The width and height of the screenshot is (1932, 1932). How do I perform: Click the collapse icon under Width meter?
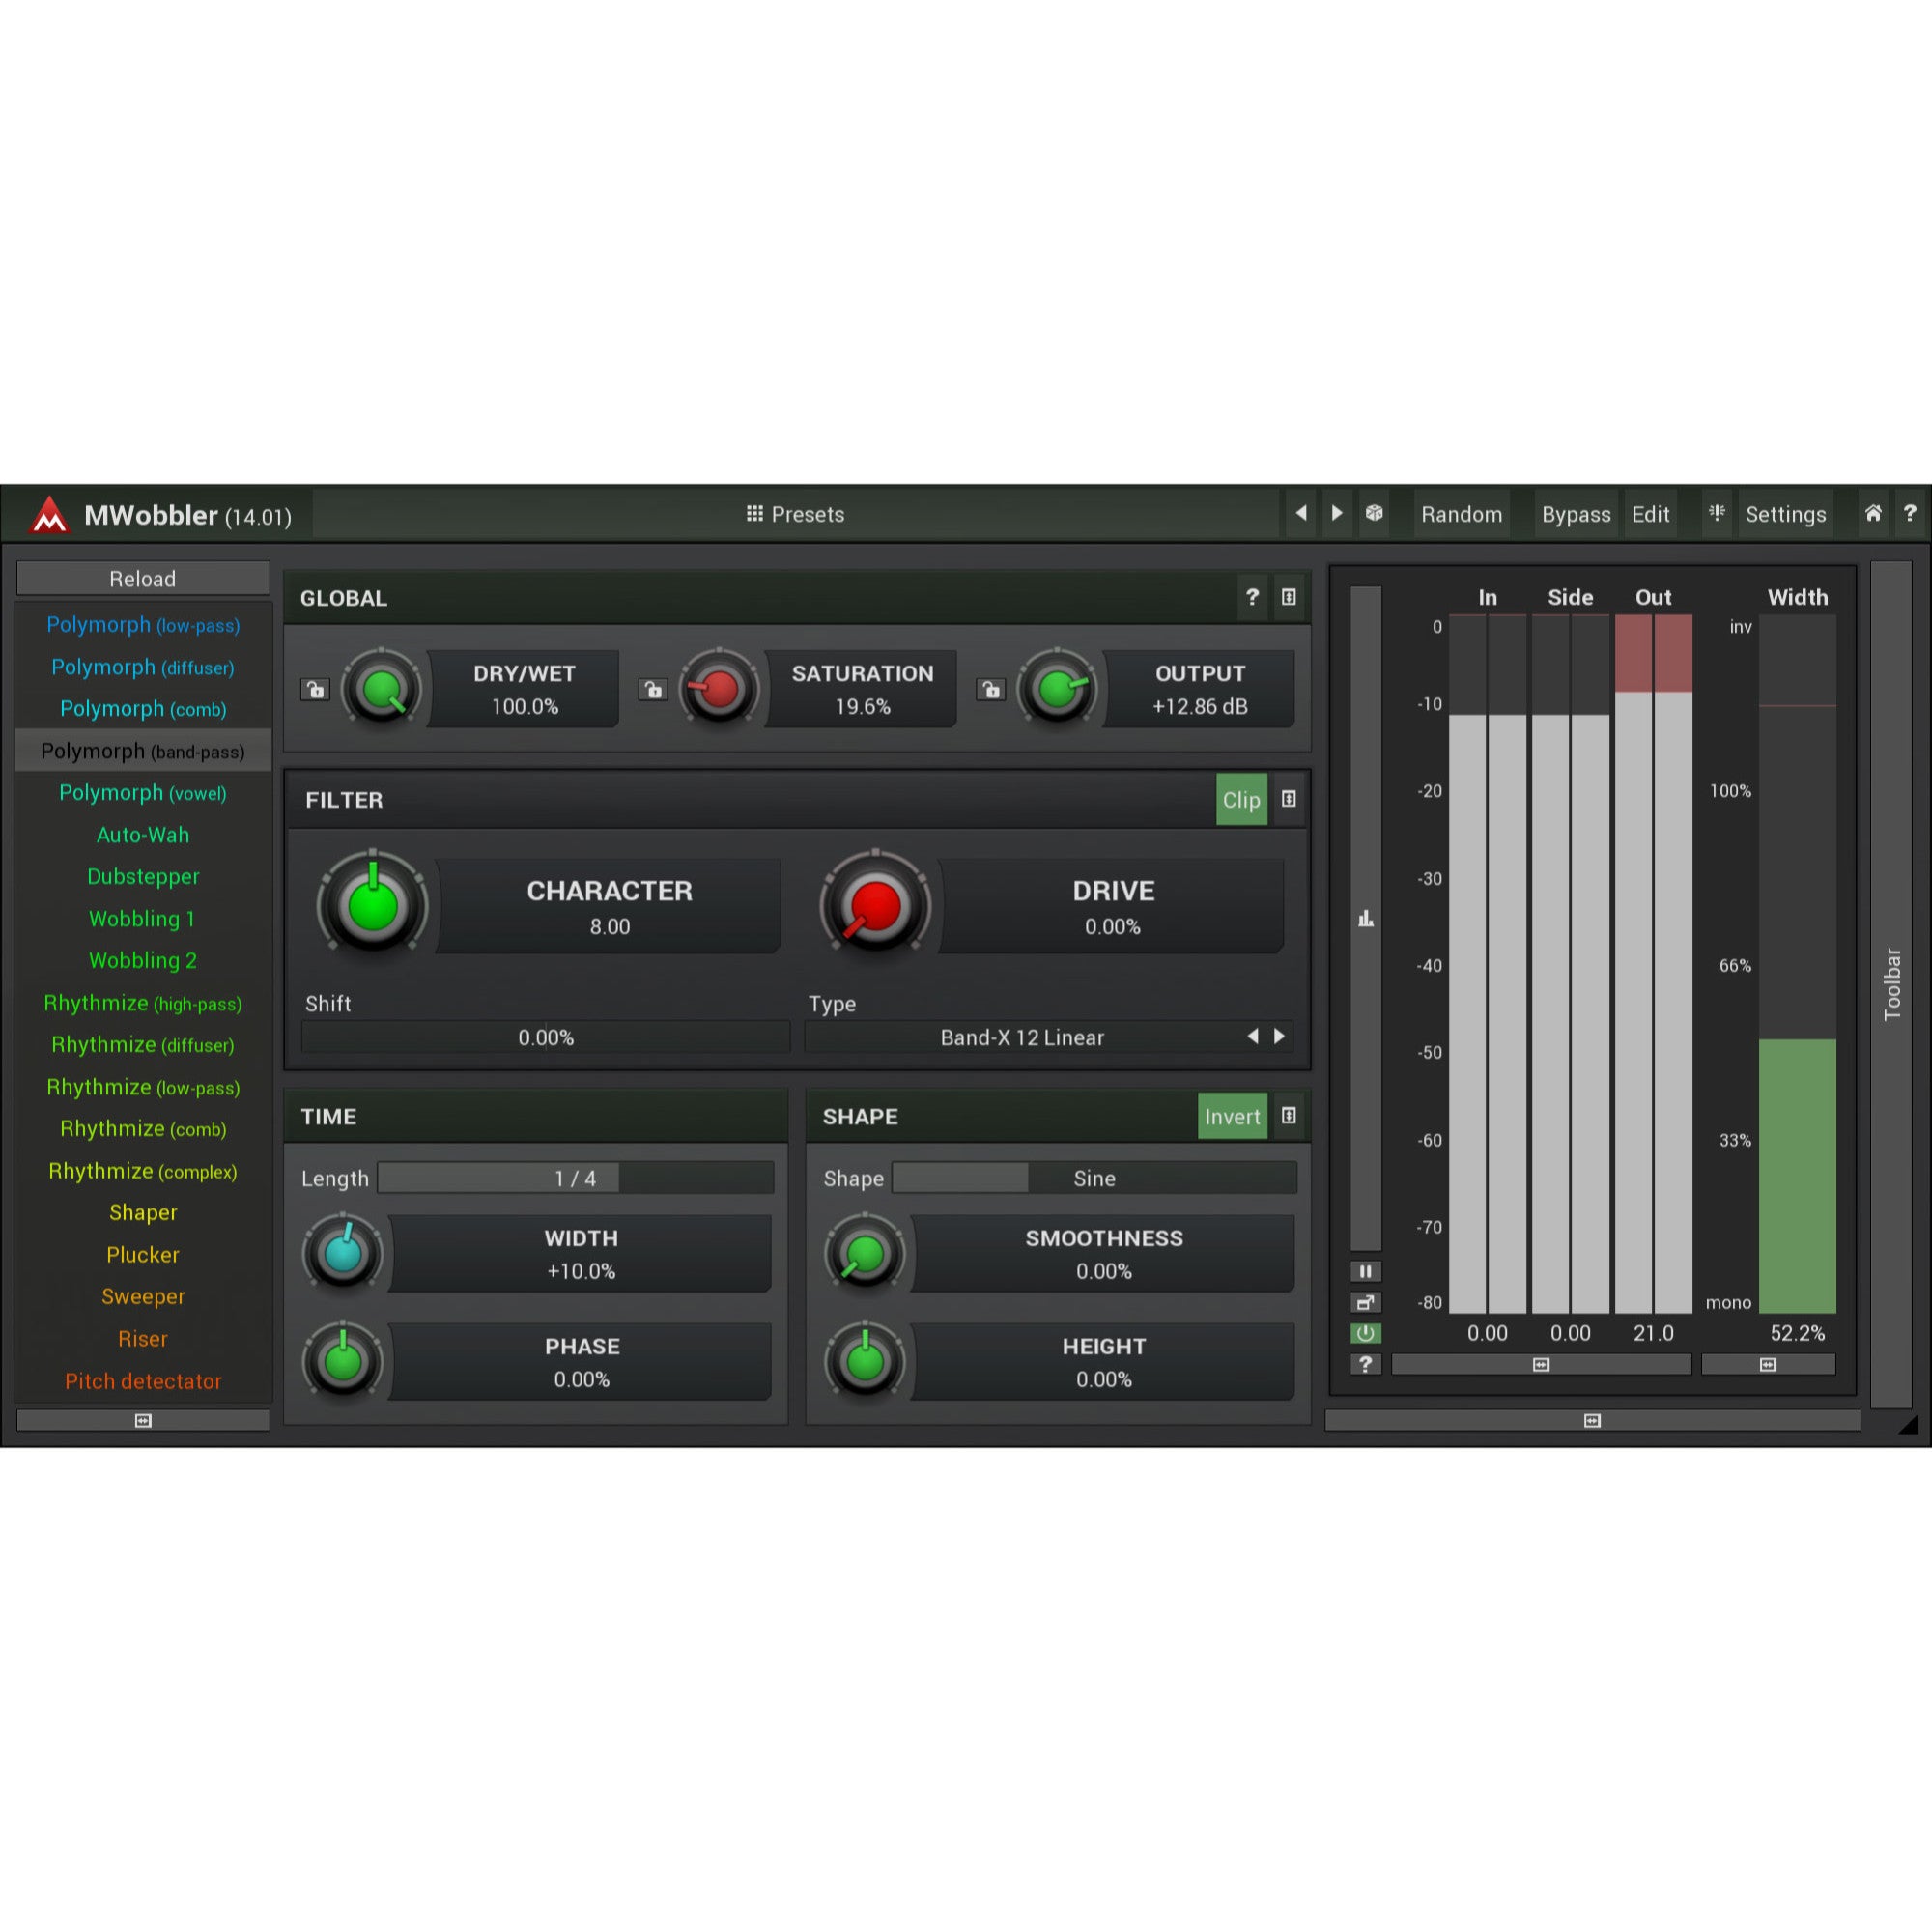click(1768, 1364)
